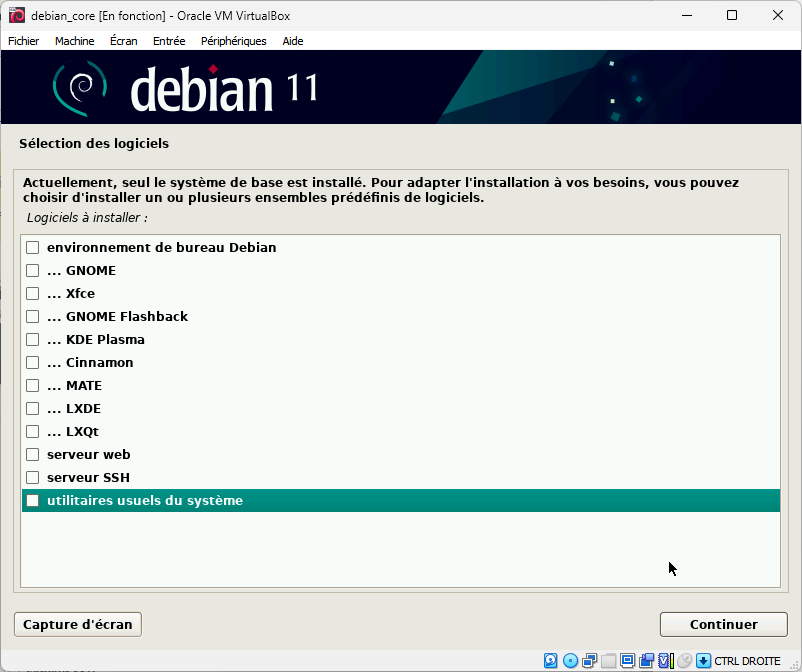The image size is (802, 672).
Task: Tick the KDE Plasma checkbox
Action: [32, 340]
